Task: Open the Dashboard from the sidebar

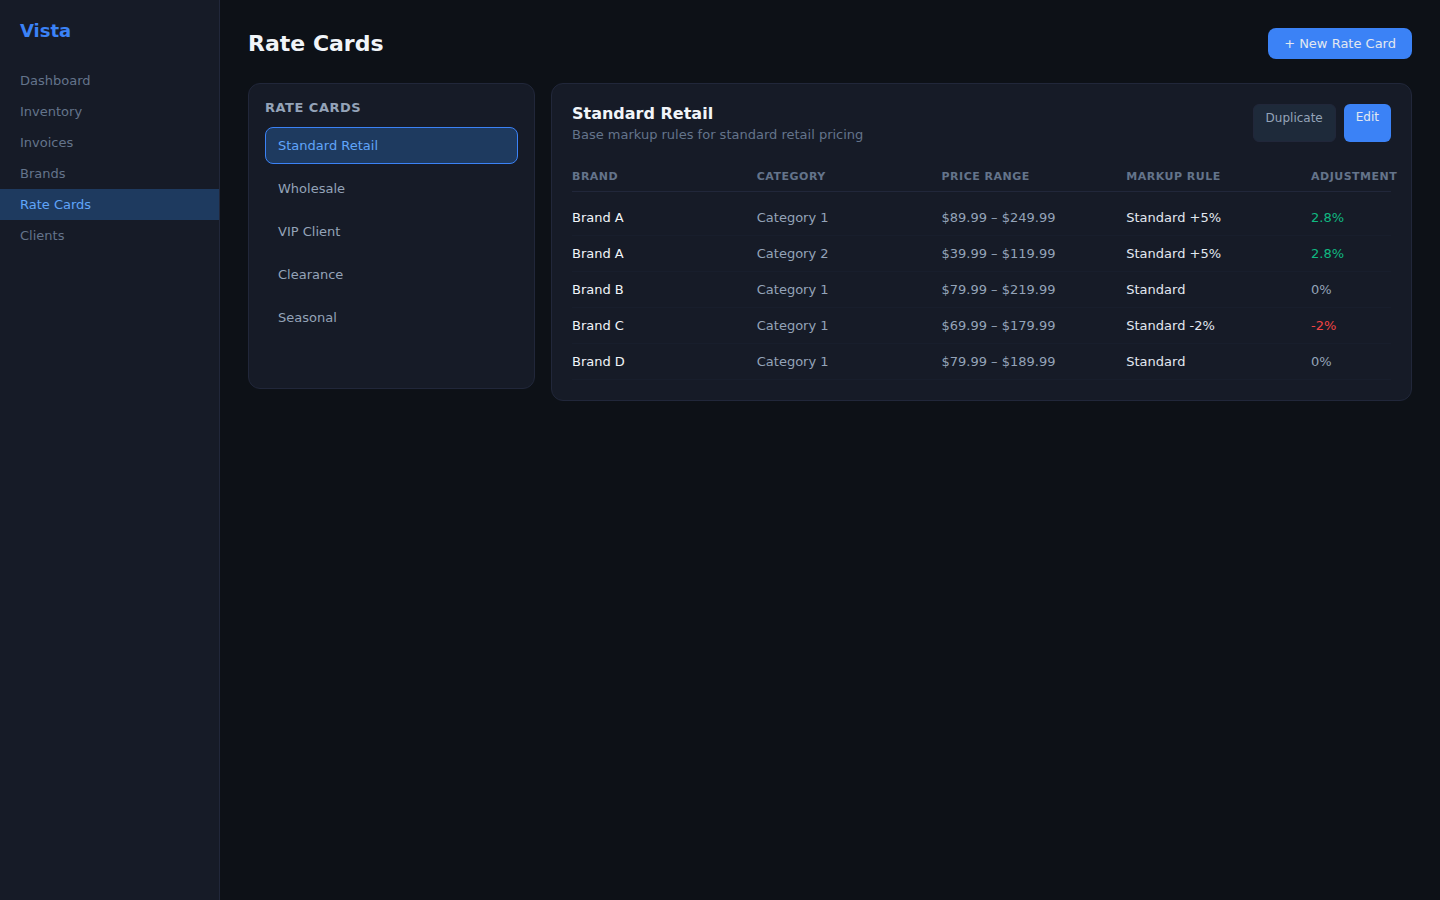Action: pyautogui.click(x=55, y=80)
